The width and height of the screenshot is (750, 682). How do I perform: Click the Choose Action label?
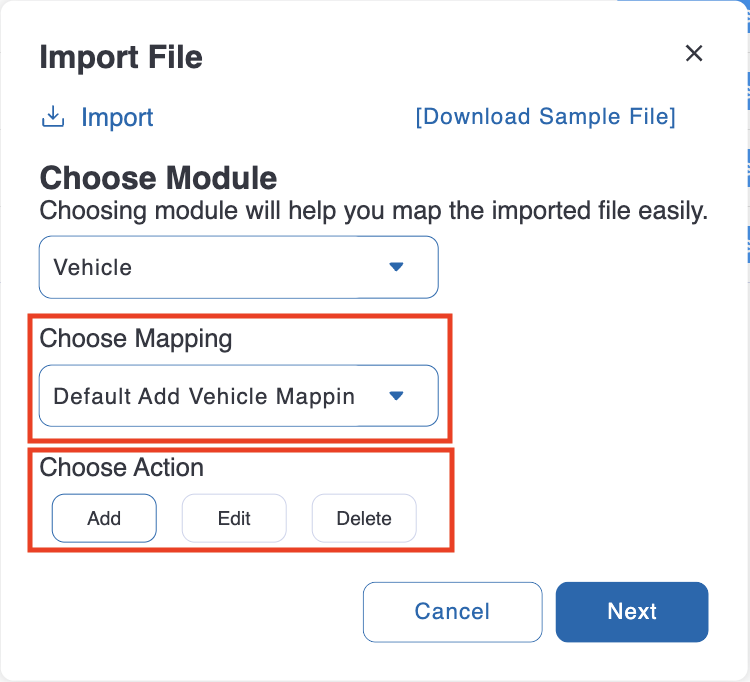point(121,467)
